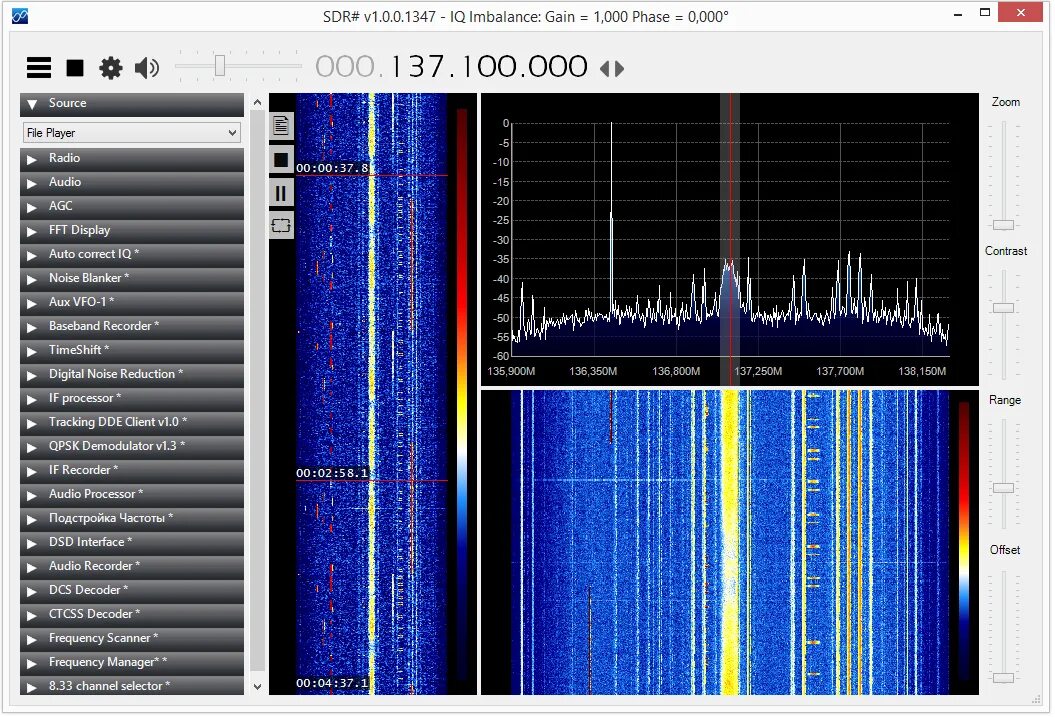
Task: Expand the Audio panel
Action: click(132, 182)
